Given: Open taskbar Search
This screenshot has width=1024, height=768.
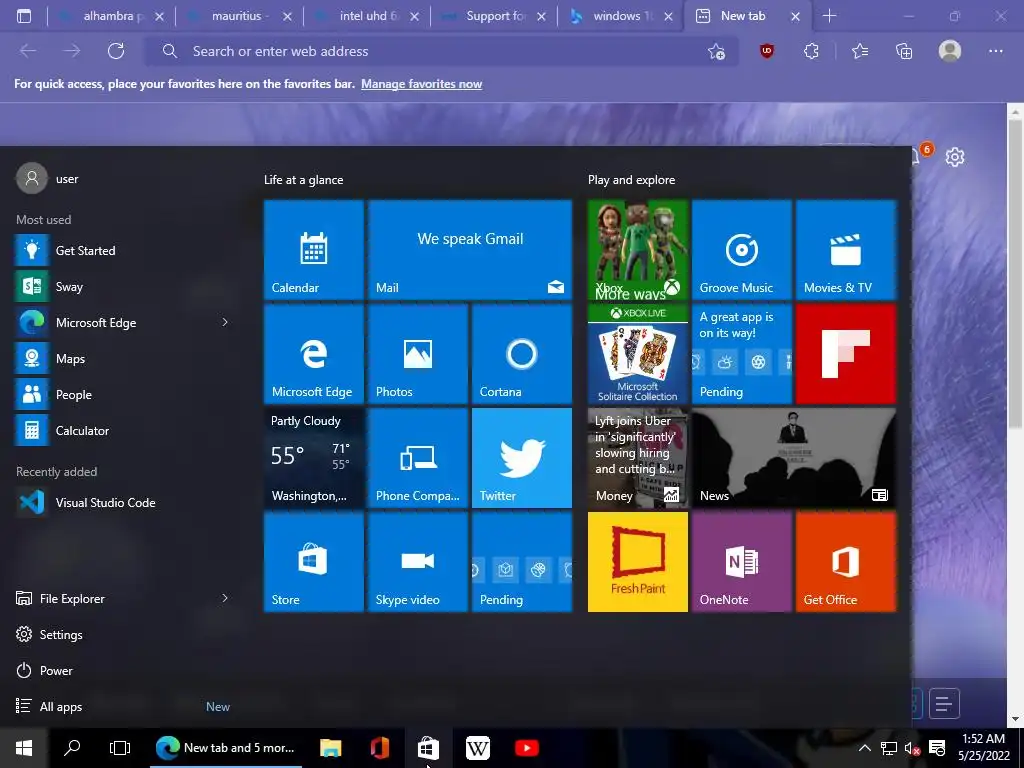Looking at the screenshot, I should 72,748.
